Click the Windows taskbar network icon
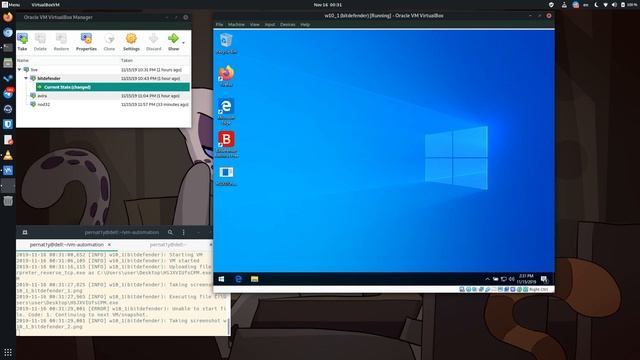Image resolution: width=640 pixels, height=360 pixels. 504,279
